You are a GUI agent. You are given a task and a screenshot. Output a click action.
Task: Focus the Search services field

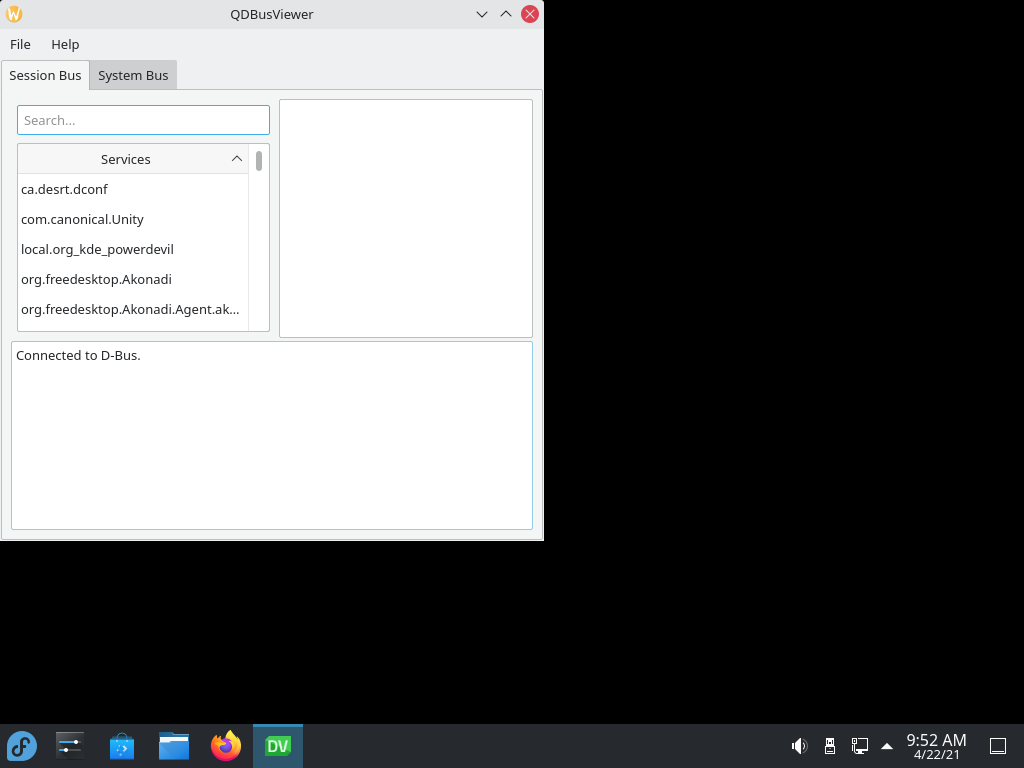pos(143,120)
